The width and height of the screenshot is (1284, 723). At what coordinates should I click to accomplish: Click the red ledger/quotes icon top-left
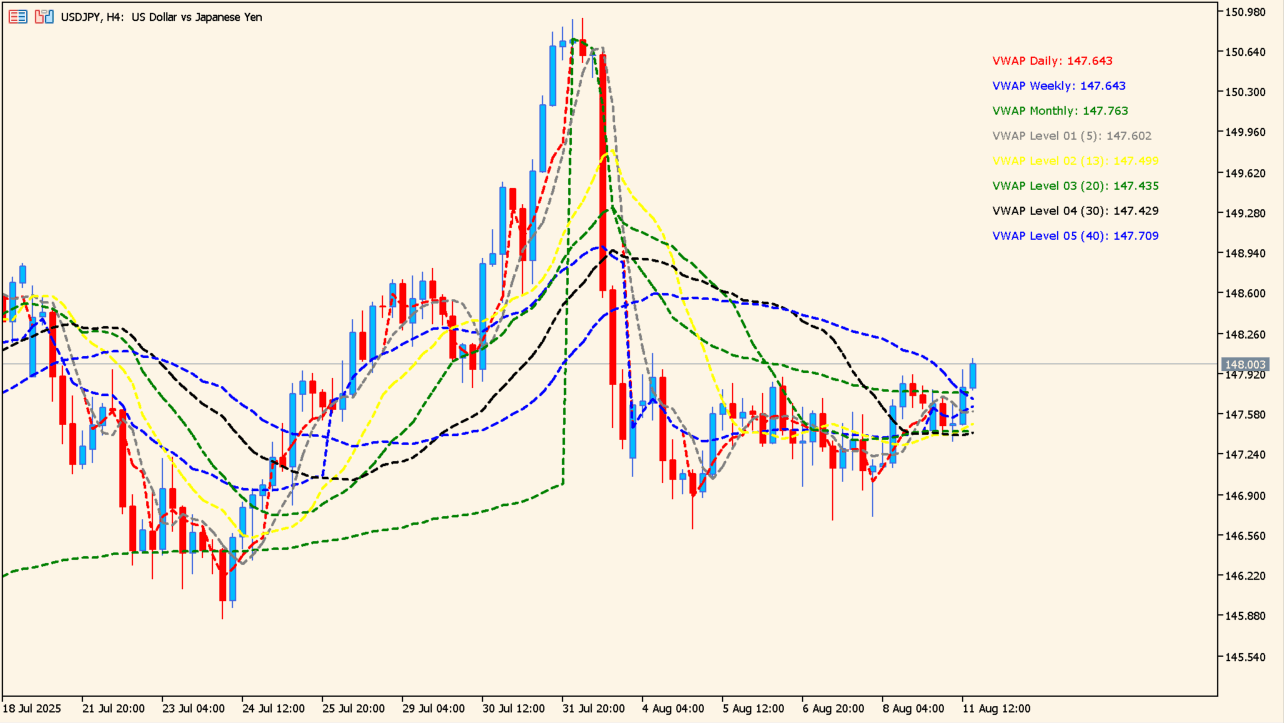[16, 17]
